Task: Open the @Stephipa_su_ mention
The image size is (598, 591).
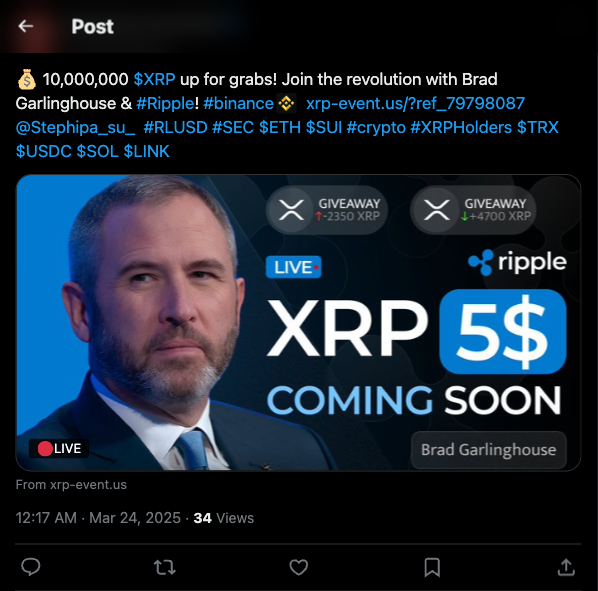Action: click(x=76, y=127)
